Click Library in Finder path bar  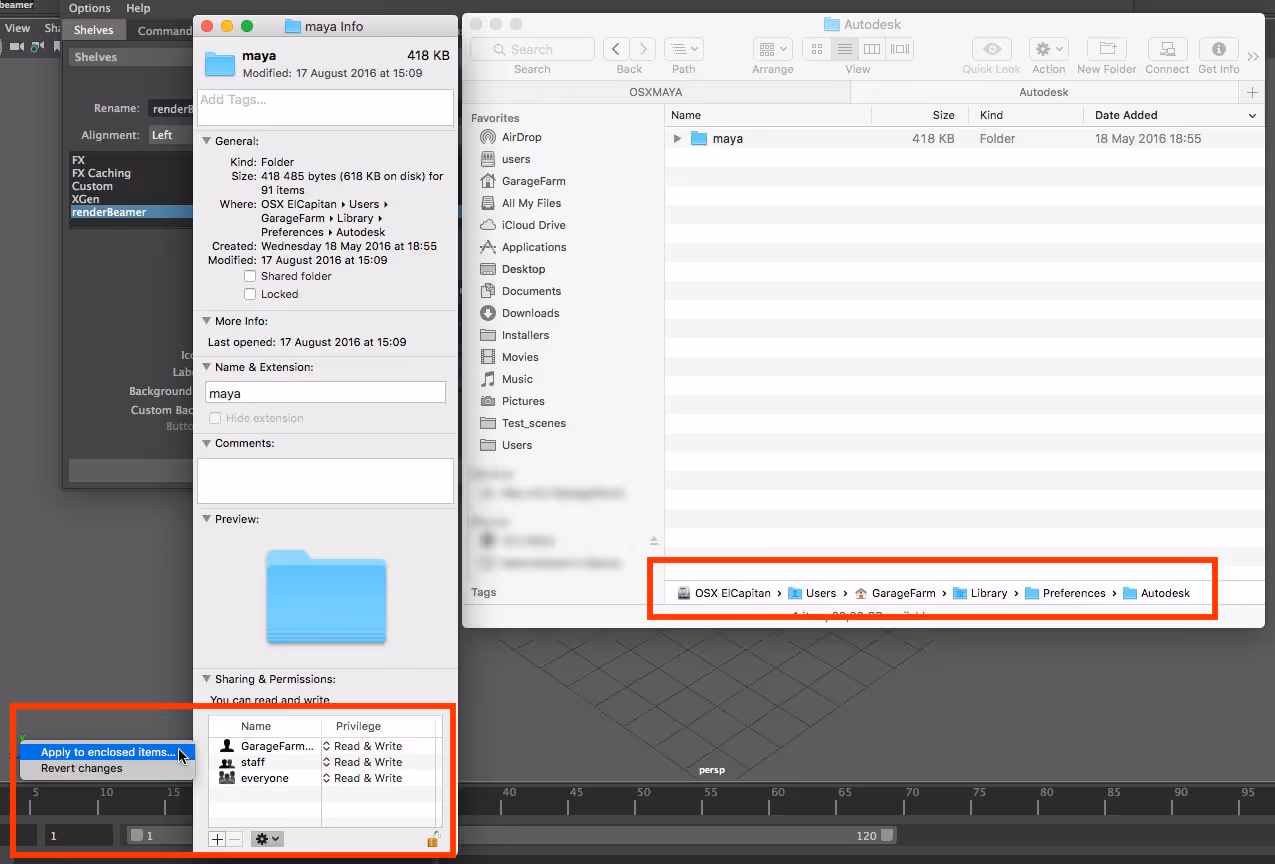pos(980,593)
